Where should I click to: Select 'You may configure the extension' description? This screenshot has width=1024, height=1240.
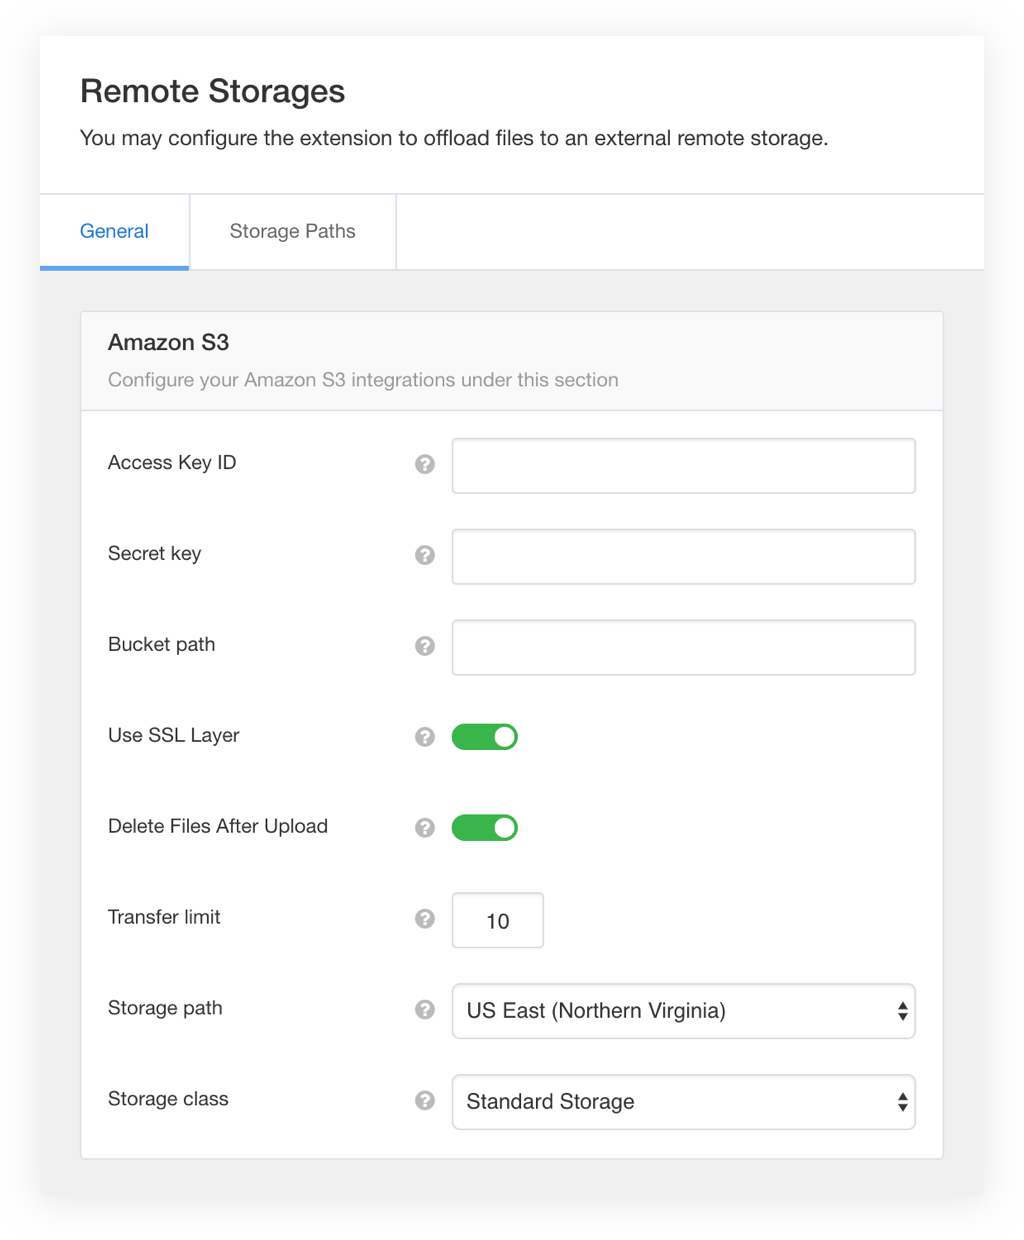pos(454,138)
